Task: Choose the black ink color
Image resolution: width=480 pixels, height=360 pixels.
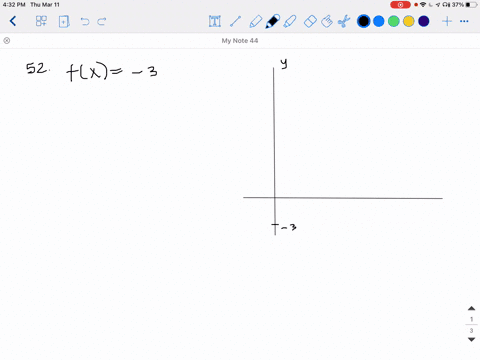Action: [363, 21]
